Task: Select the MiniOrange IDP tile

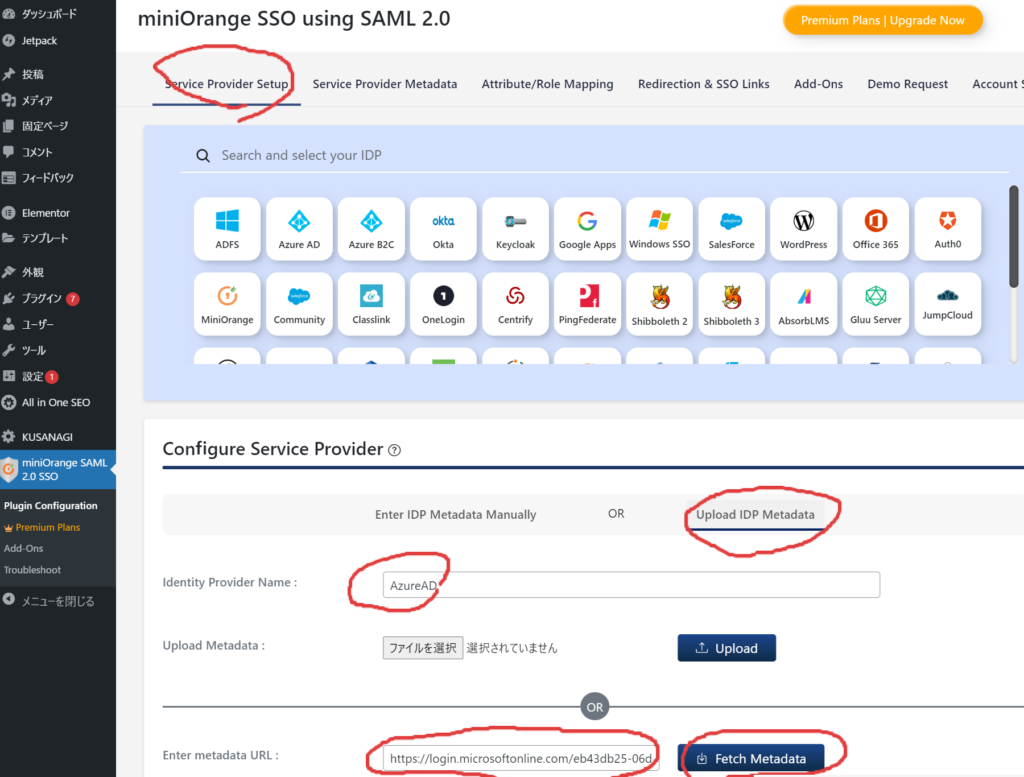Action: coord(227,304)
